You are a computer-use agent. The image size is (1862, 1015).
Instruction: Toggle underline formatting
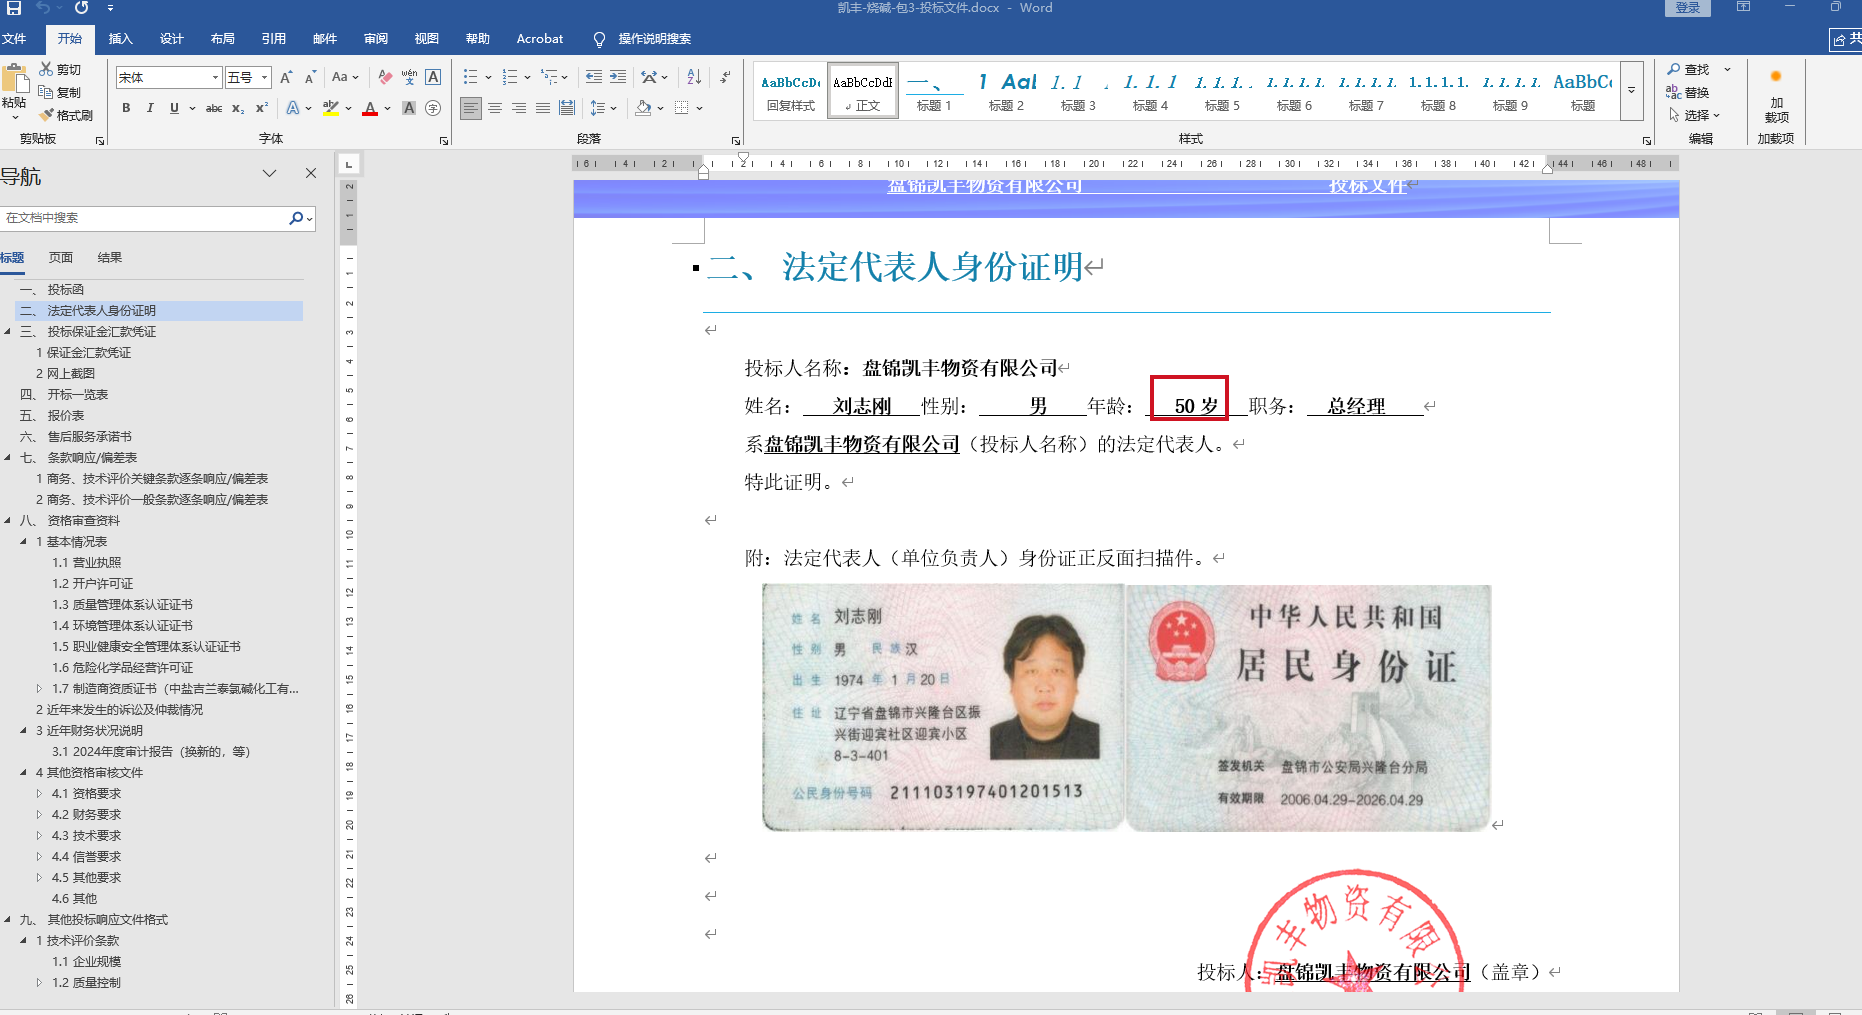174,108
